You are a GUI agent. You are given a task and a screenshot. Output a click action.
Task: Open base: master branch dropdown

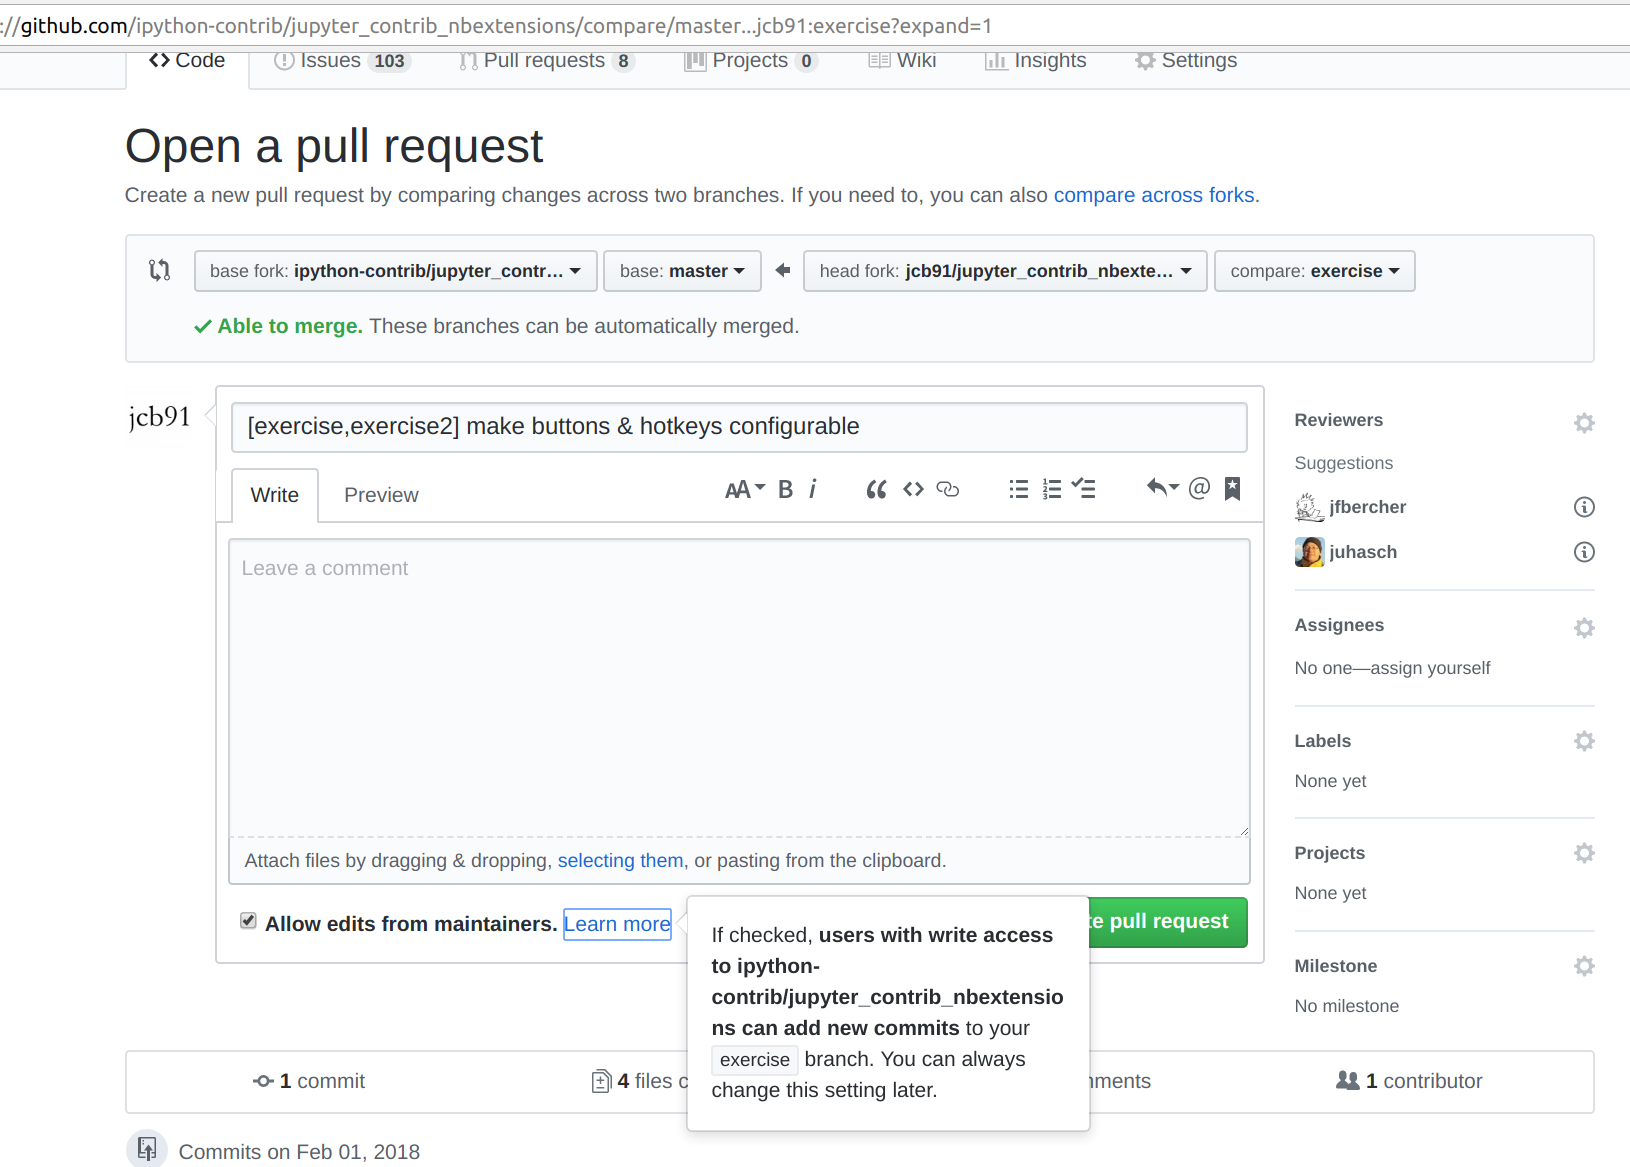point(682,271)
